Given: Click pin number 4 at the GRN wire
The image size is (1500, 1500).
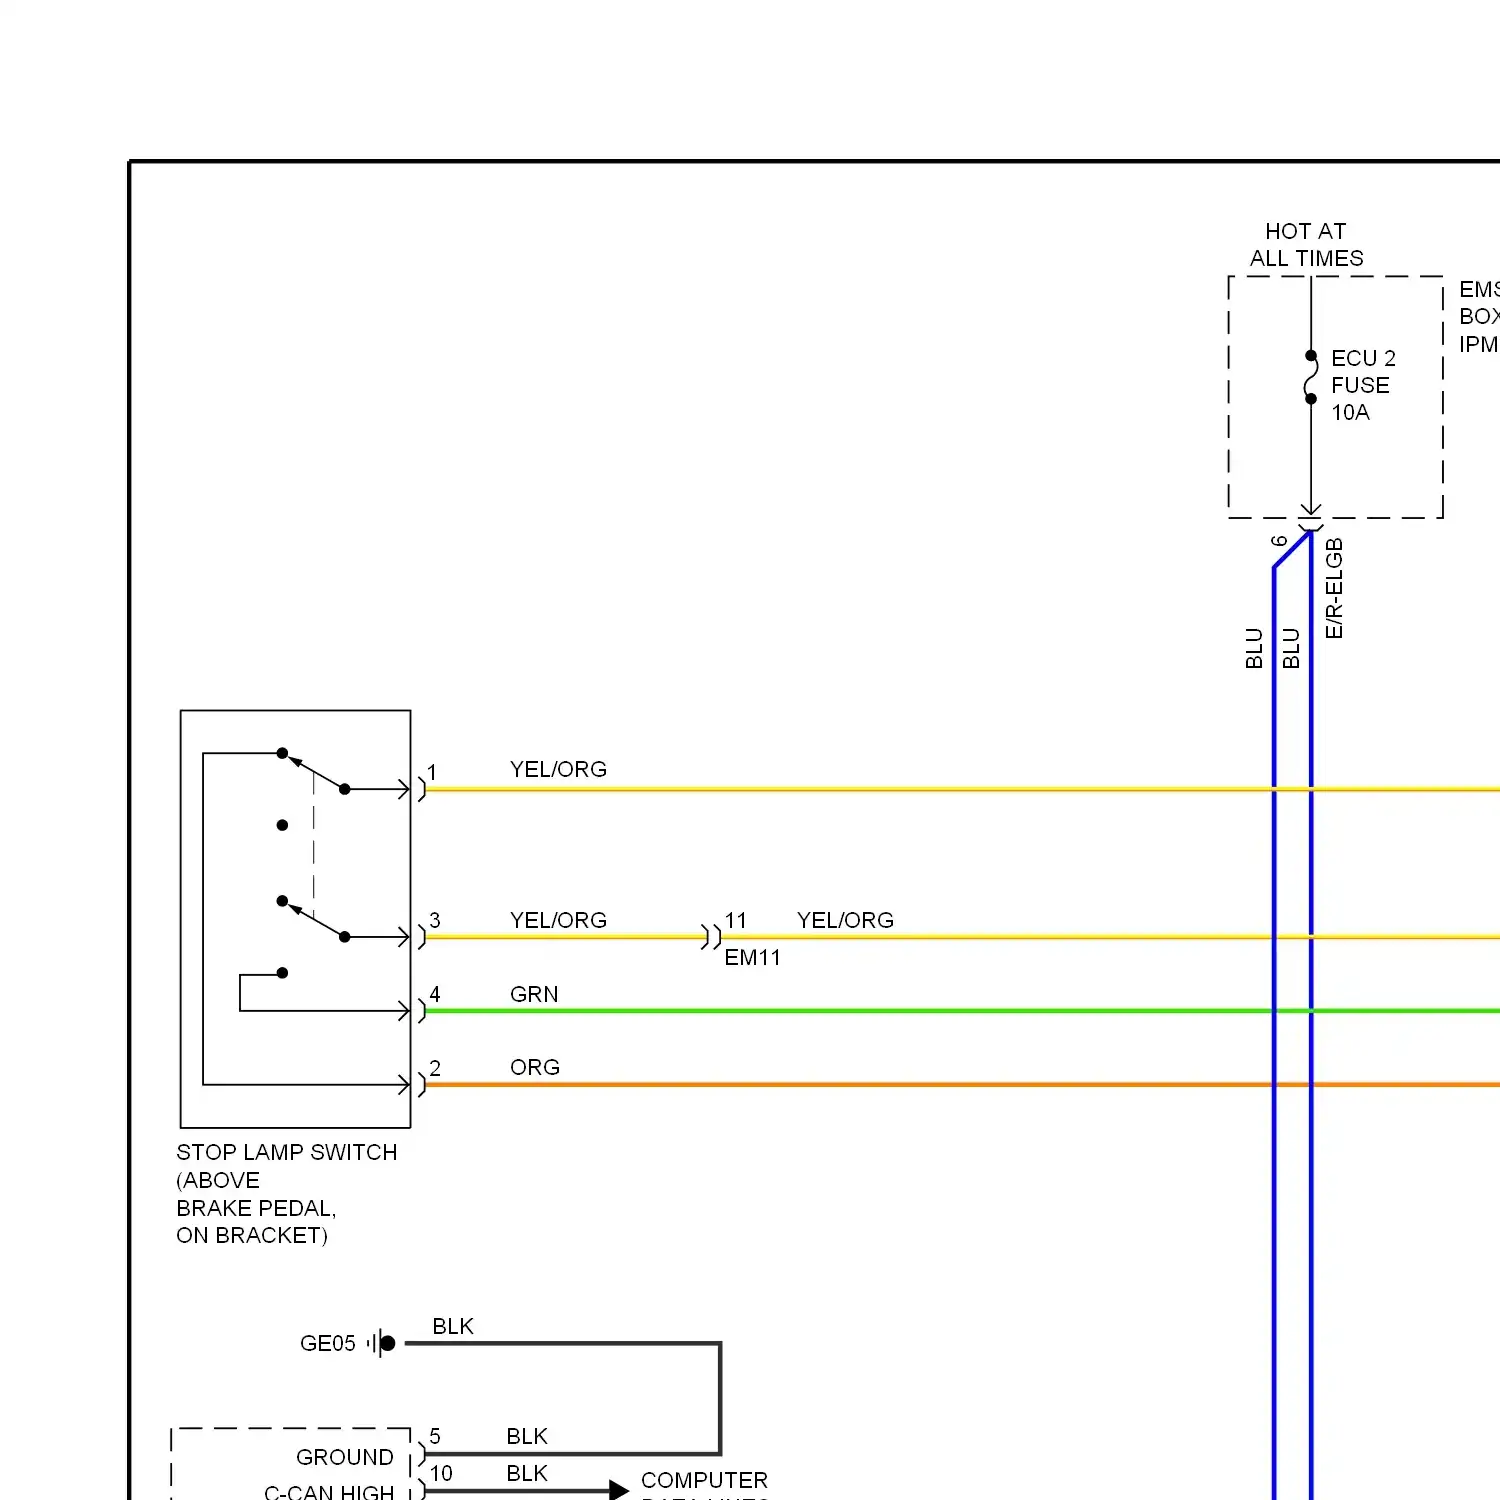Looking at the screenshot, I should [435, 994].
